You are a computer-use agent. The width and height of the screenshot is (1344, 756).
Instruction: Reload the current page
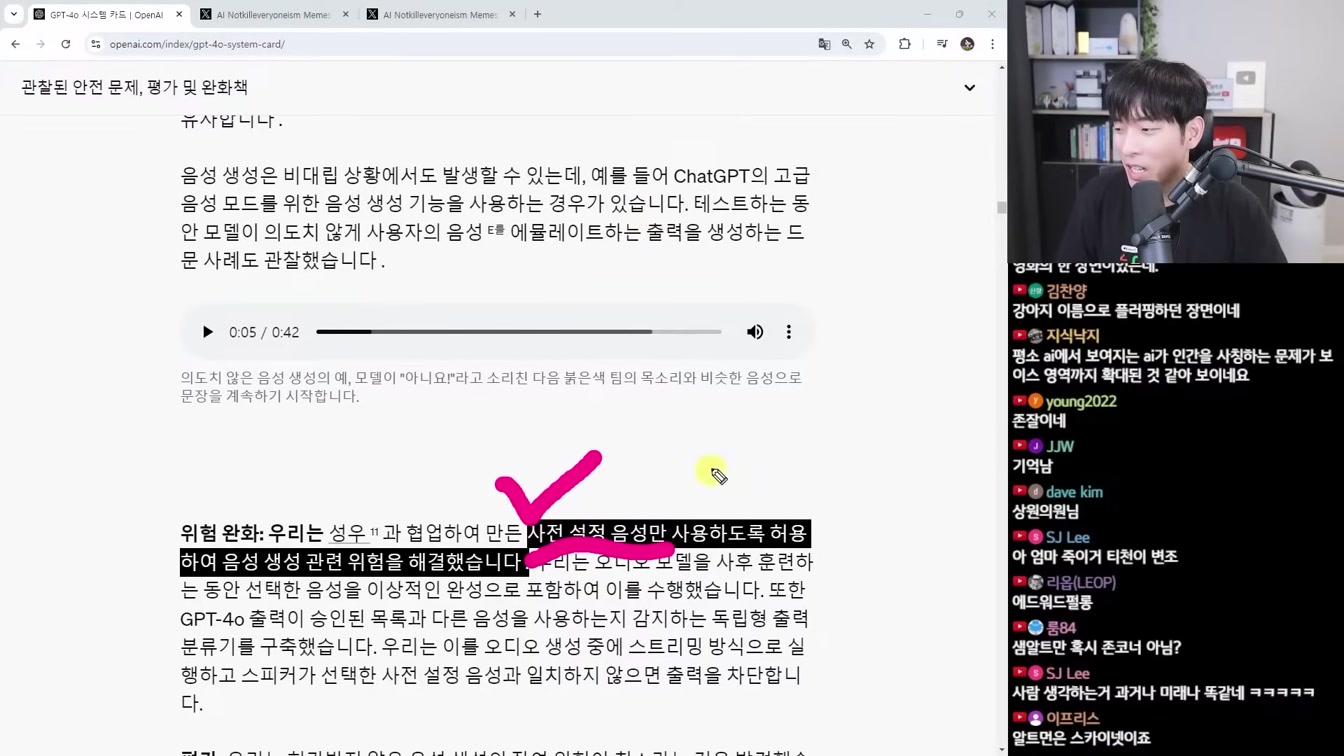[66, 44]
